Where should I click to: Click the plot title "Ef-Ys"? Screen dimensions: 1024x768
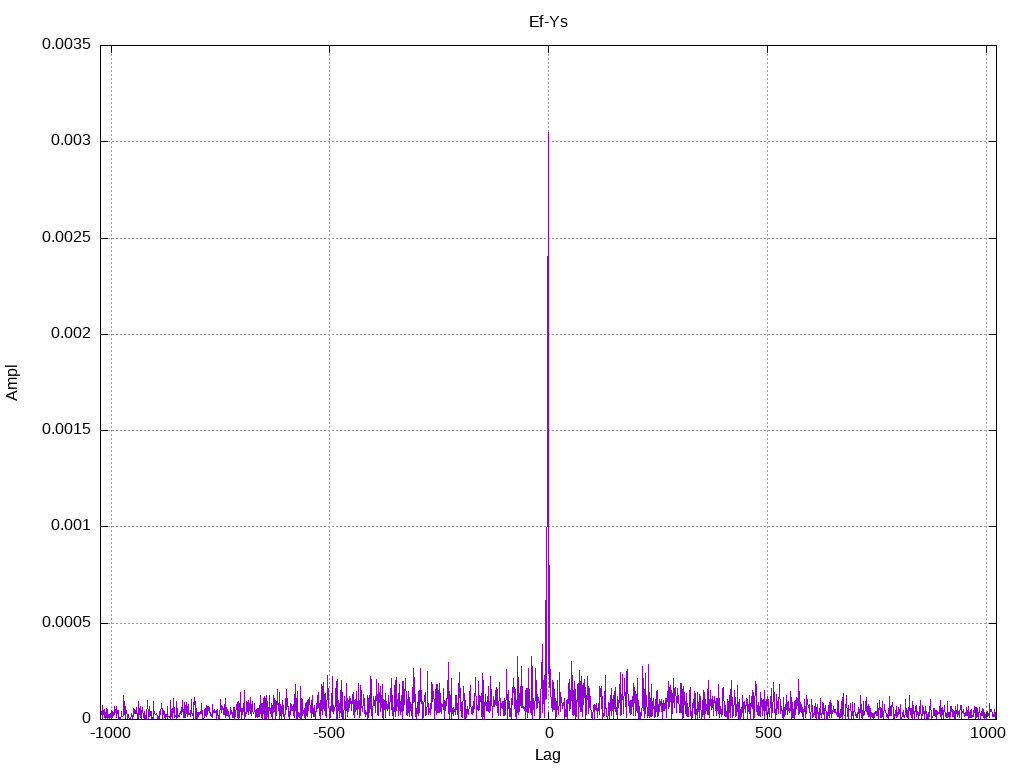(x=548, y=22)
